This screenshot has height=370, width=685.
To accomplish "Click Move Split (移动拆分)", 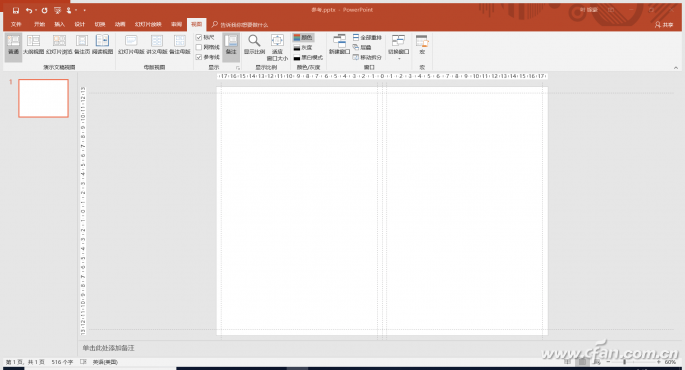I will pos(367,57).
